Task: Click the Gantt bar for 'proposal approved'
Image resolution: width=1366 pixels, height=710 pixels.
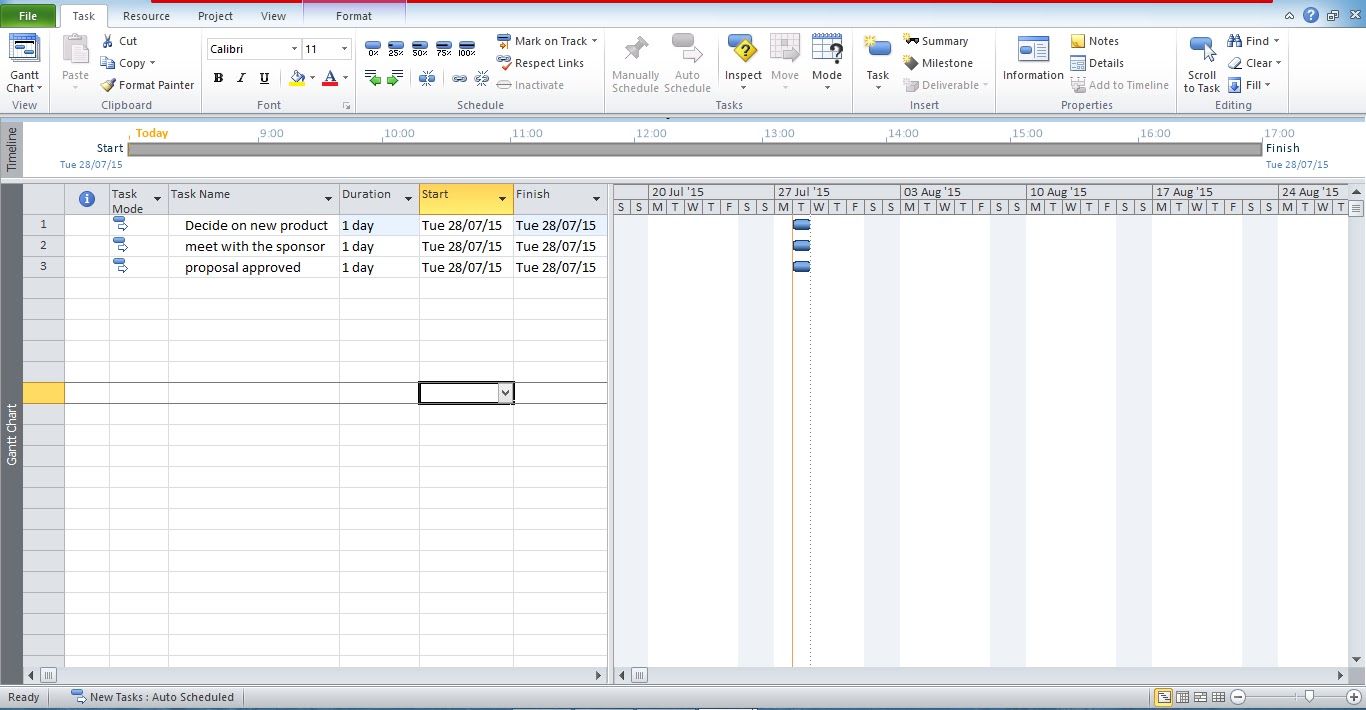Action: point(801,266)
